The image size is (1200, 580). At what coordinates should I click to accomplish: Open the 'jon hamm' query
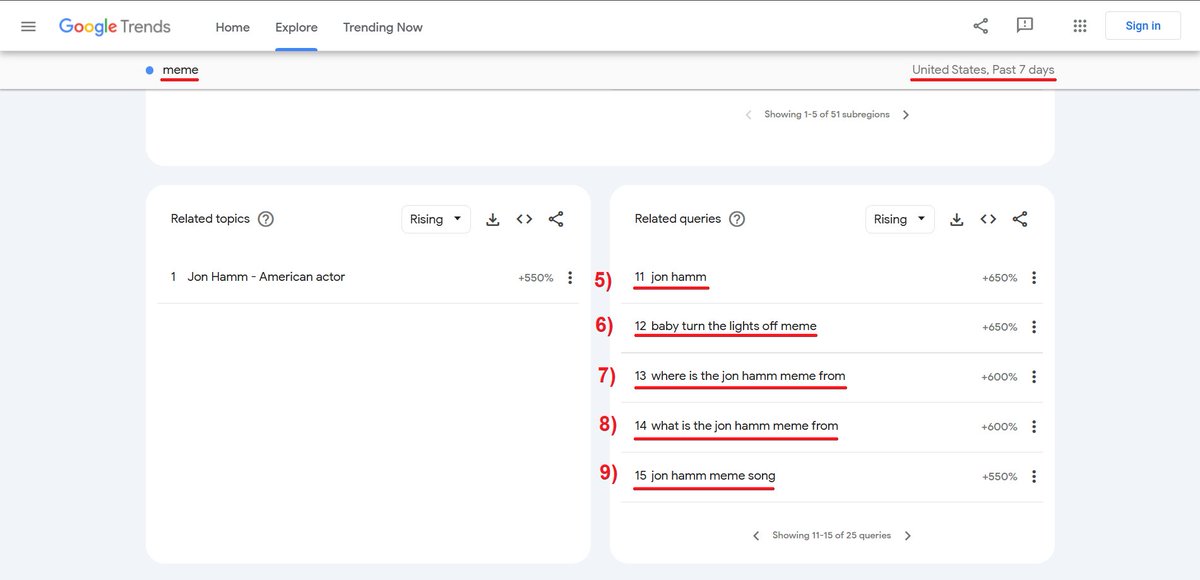click(x=678, y=277)
